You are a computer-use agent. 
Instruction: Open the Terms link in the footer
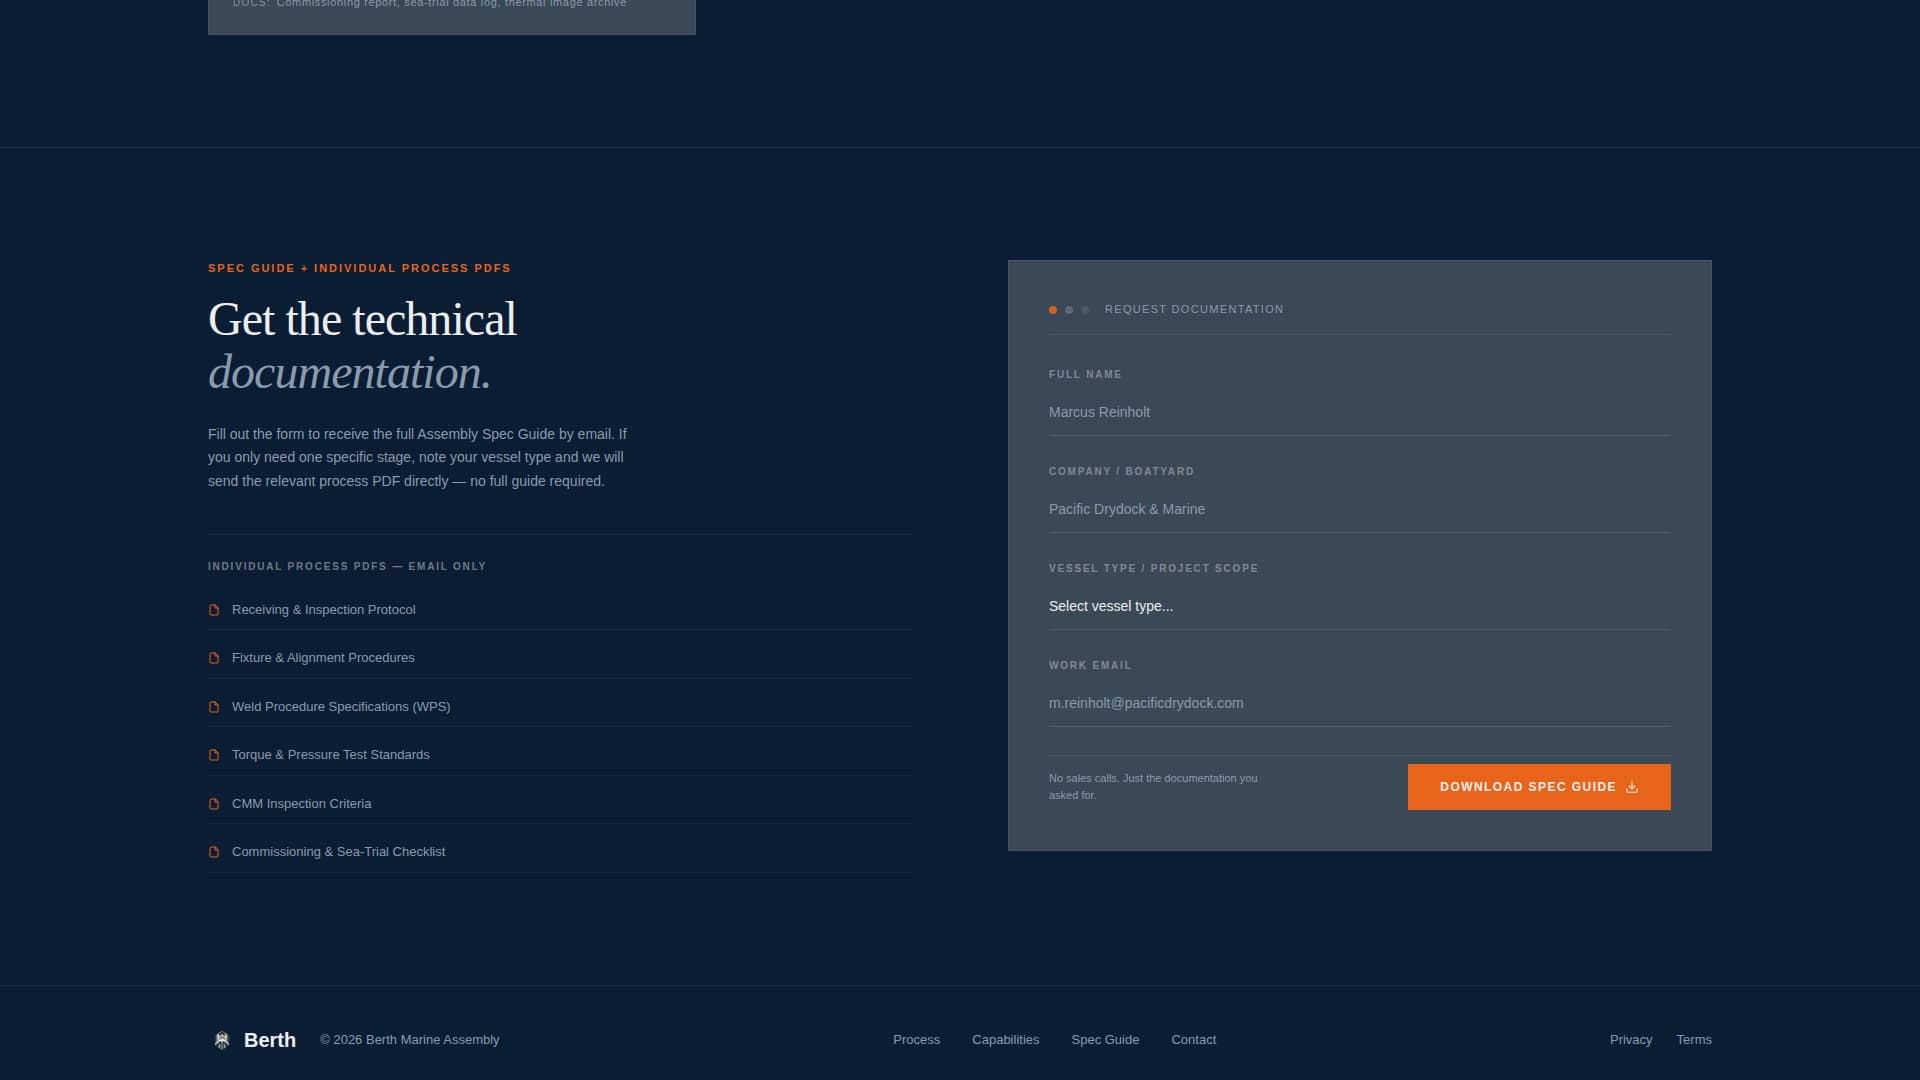[x=1695, y=1040]
